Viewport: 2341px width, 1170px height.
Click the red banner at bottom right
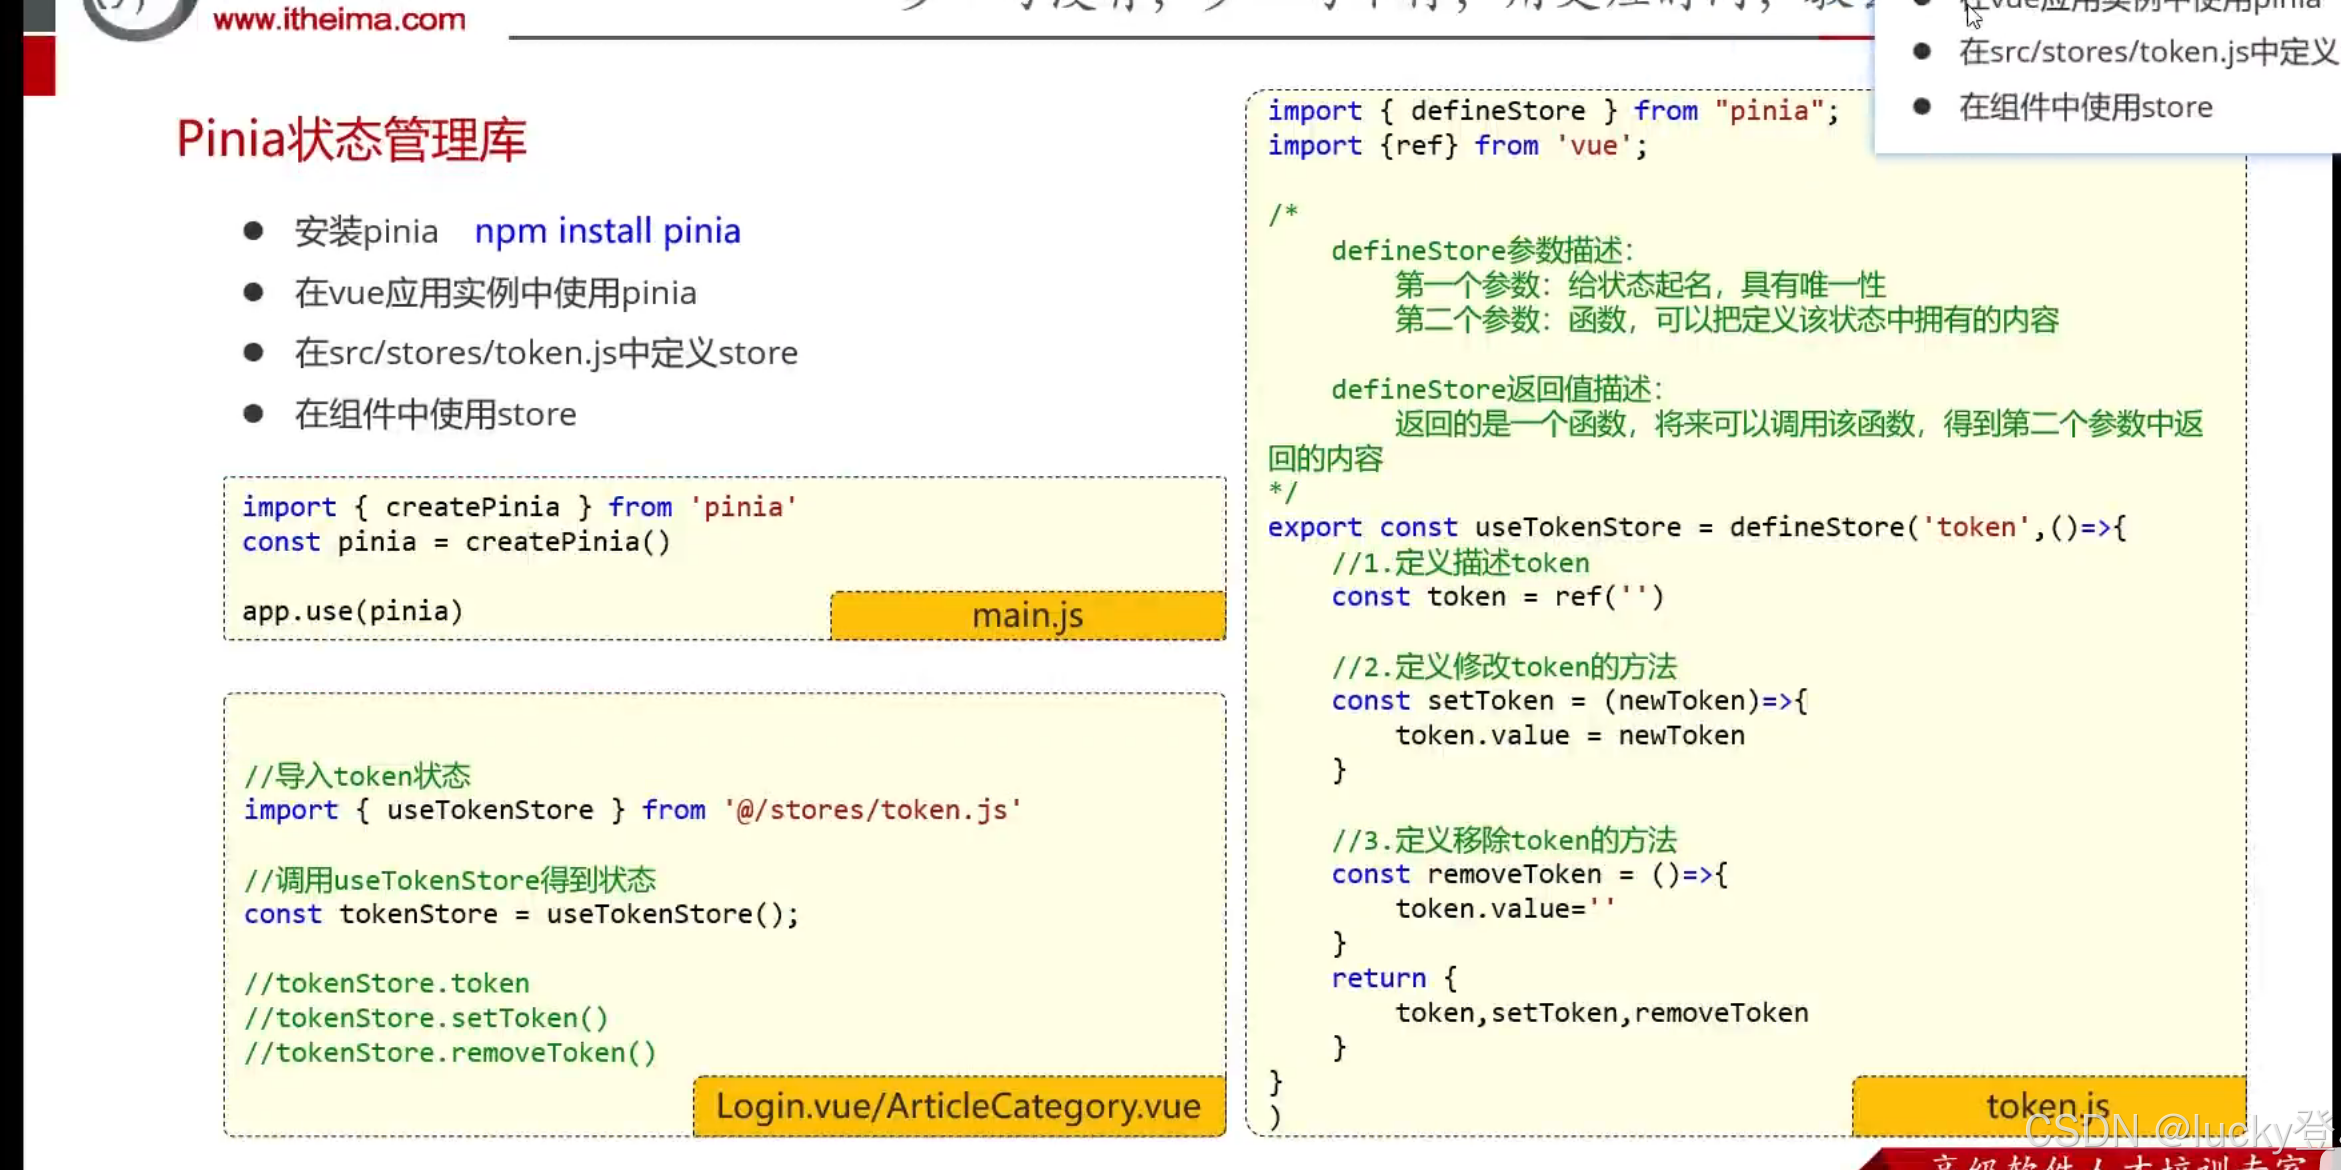click(2100, 1160)
